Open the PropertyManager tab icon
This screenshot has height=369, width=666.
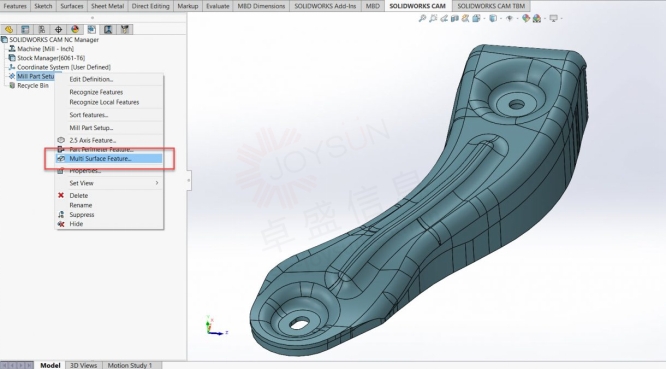click(25, 29)
